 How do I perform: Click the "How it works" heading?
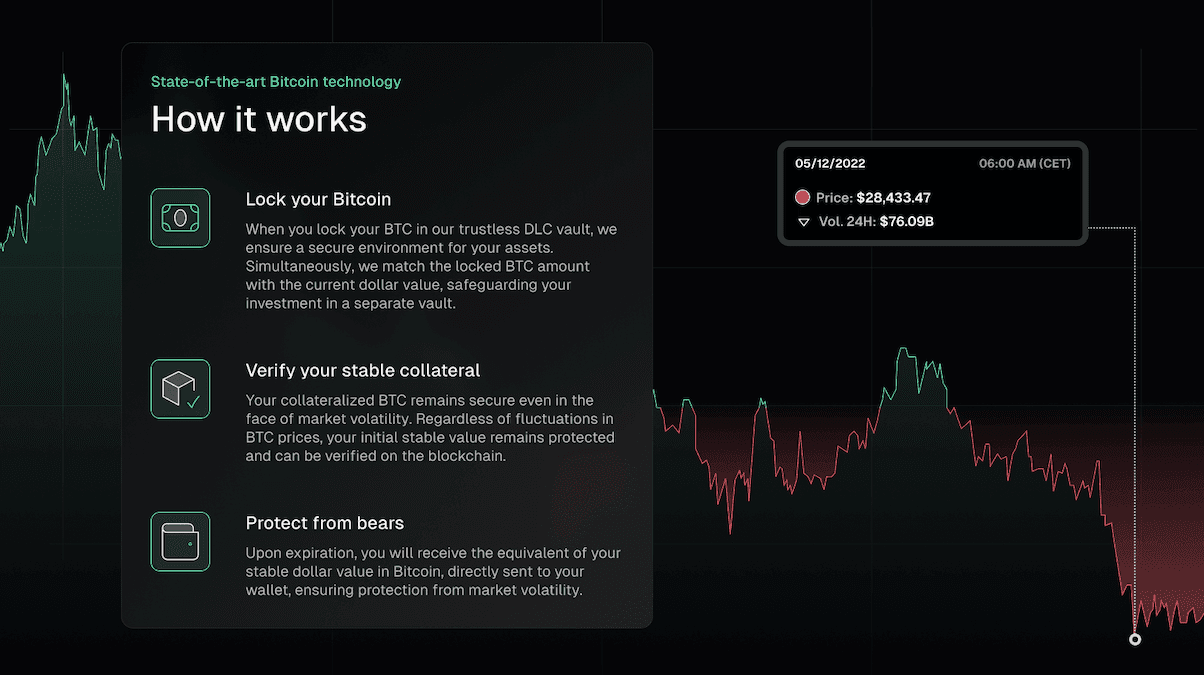tap(259, 119)
